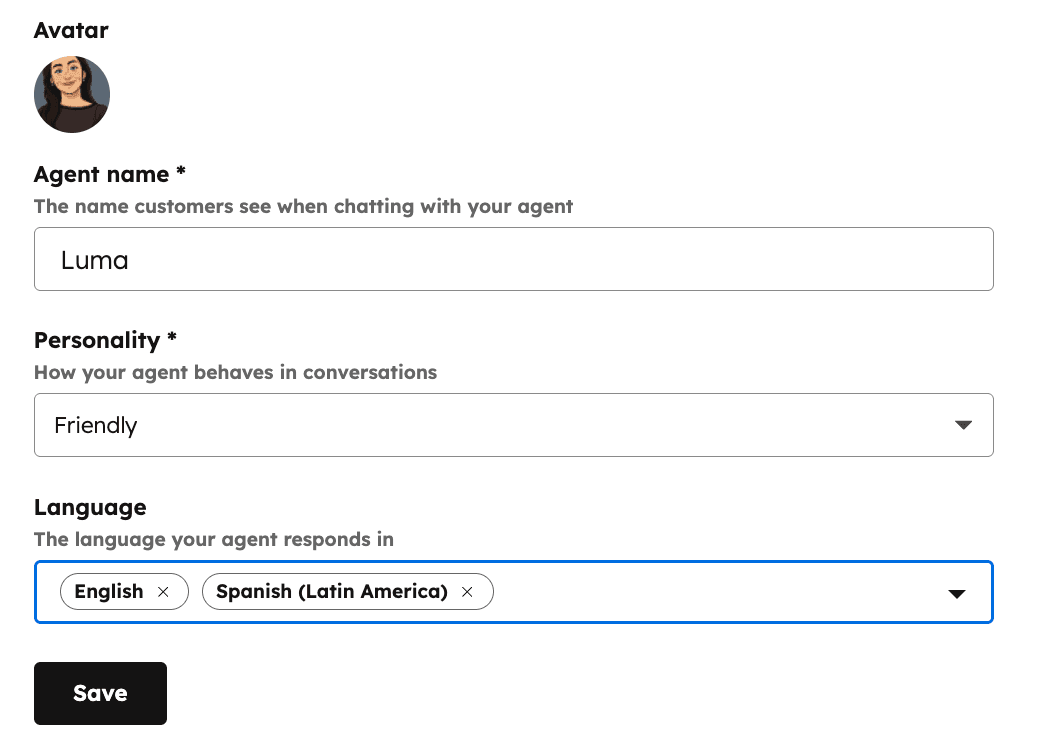Click the Personality label

click(105, 340)
